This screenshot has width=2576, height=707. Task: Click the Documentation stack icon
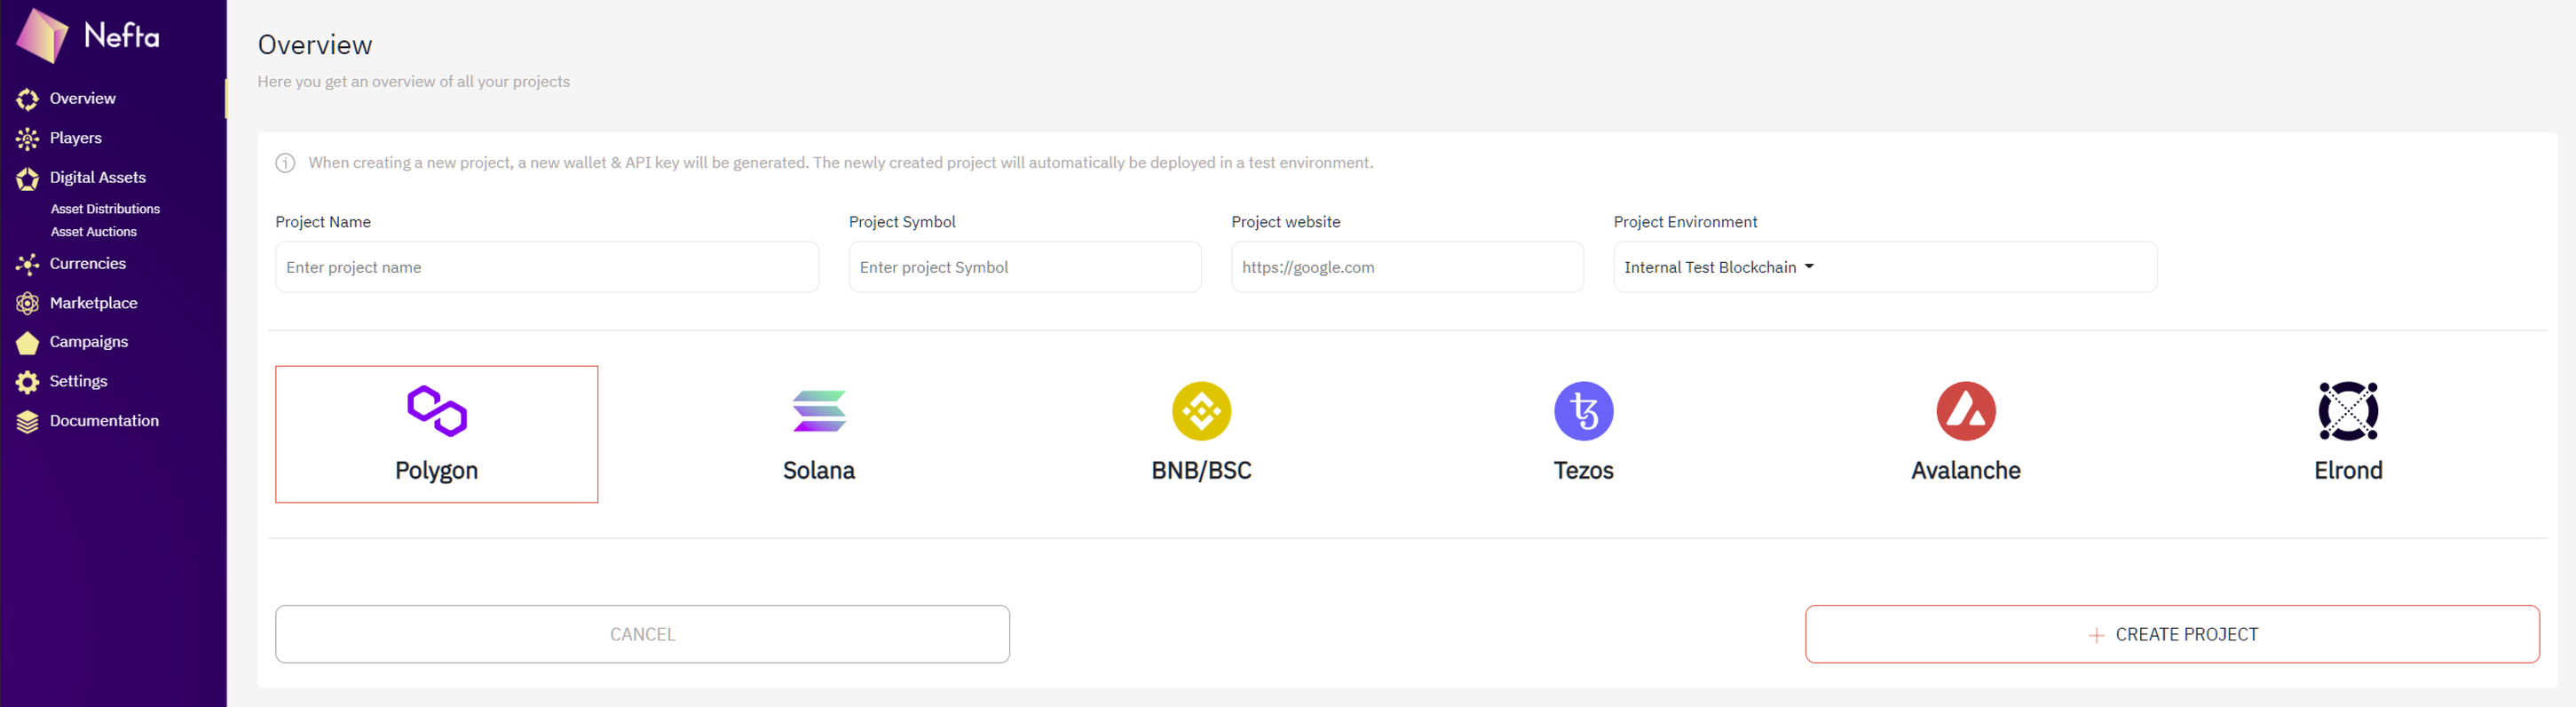[28, 421]
